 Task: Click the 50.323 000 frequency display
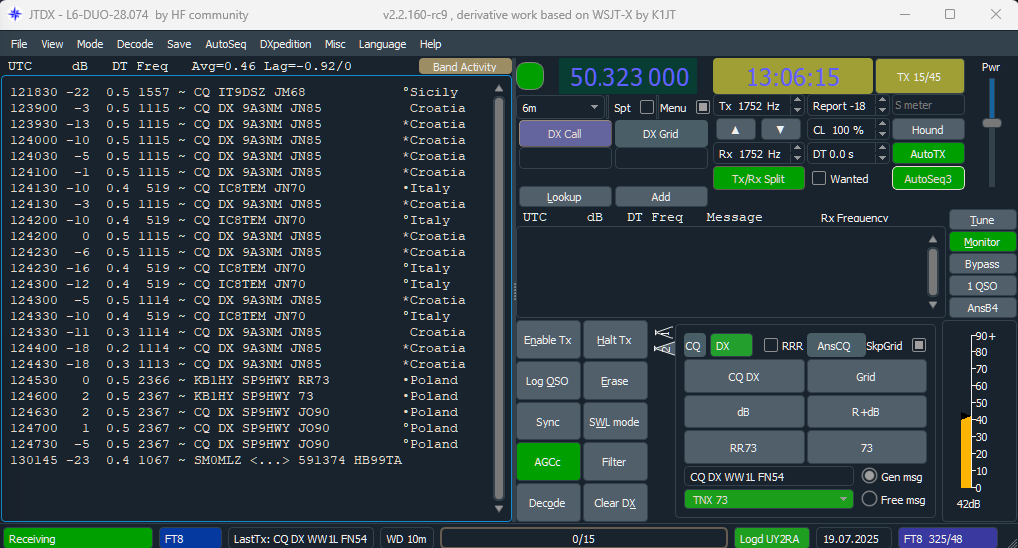coord(628,77)
